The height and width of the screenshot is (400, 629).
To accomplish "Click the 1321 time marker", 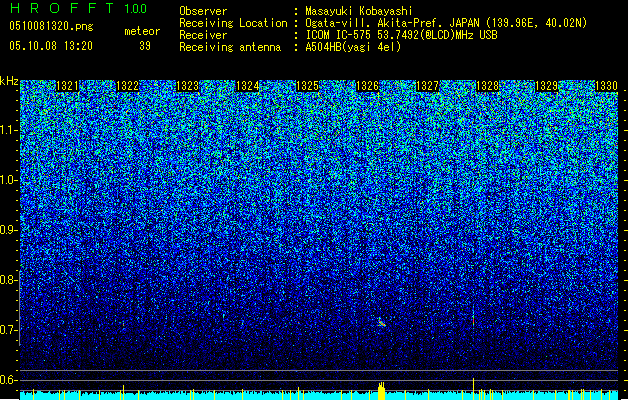I will click(67, 86).
